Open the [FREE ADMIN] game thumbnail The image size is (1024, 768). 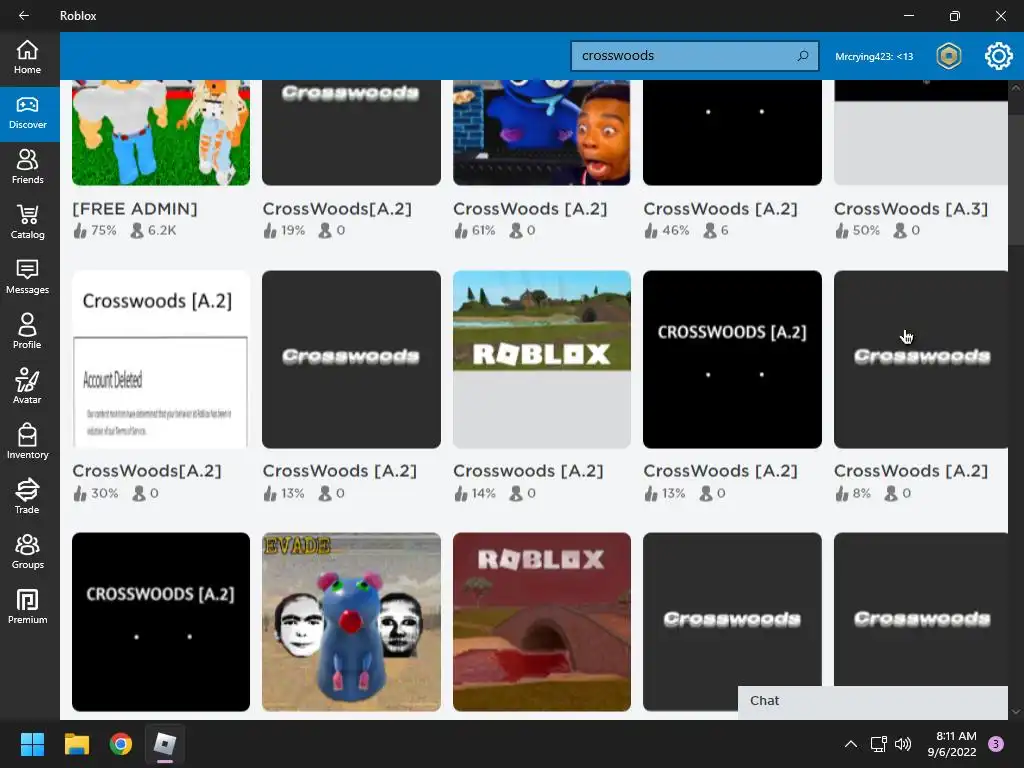pos(161,133)
